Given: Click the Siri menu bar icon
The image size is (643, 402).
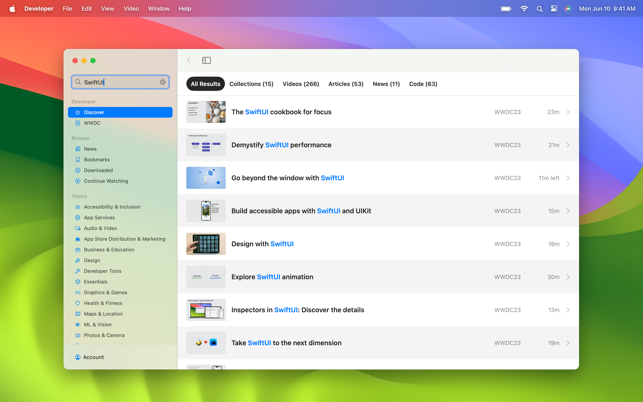Looking at the screenshot, I should coord(568,9).
